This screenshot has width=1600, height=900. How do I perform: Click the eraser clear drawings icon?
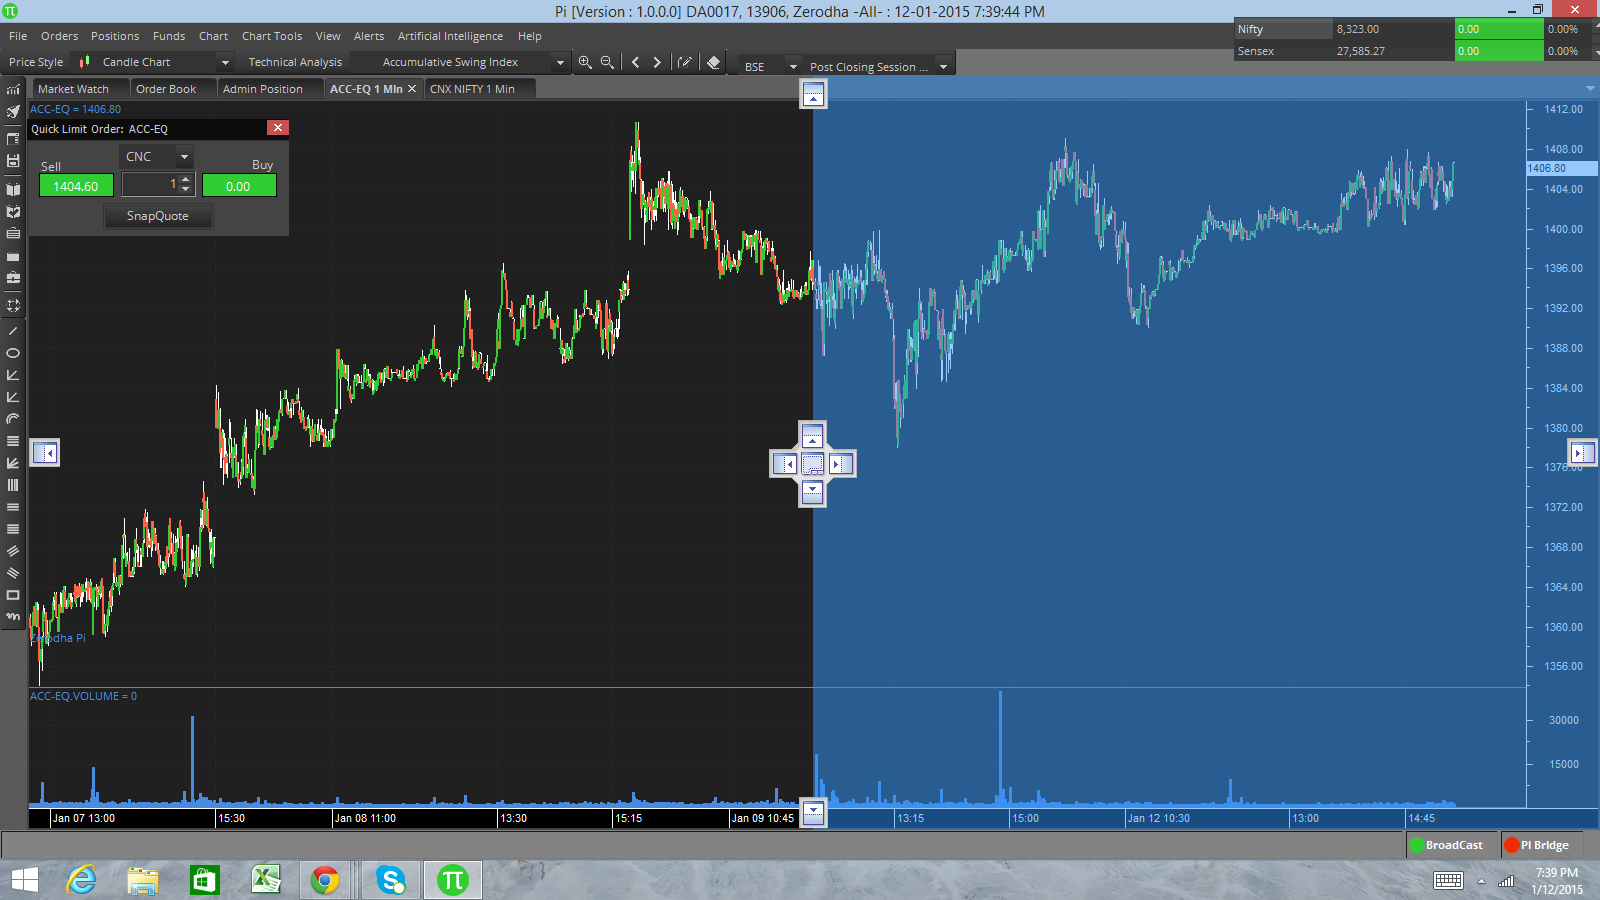coord(713,62)
